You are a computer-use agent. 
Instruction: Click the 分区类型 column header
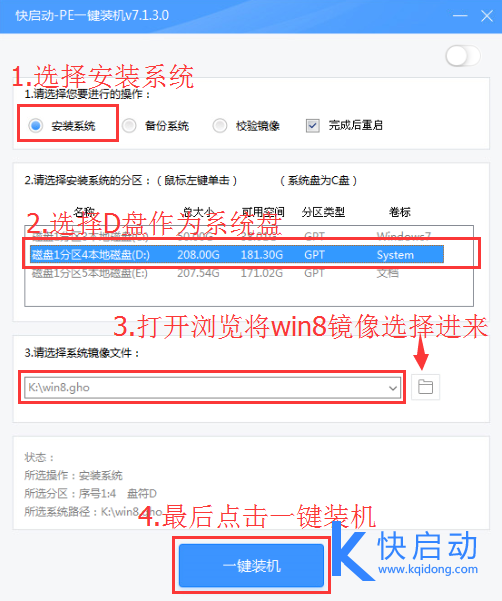coord(323,212)
